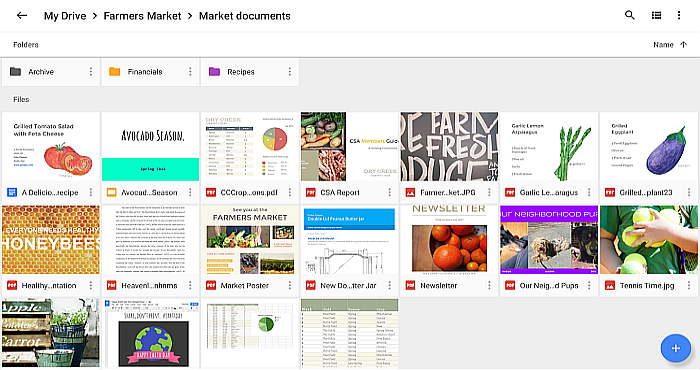Select the Tennis Time.jpg file name
This screenshot has height=370, width=700.
click(647, 285)
